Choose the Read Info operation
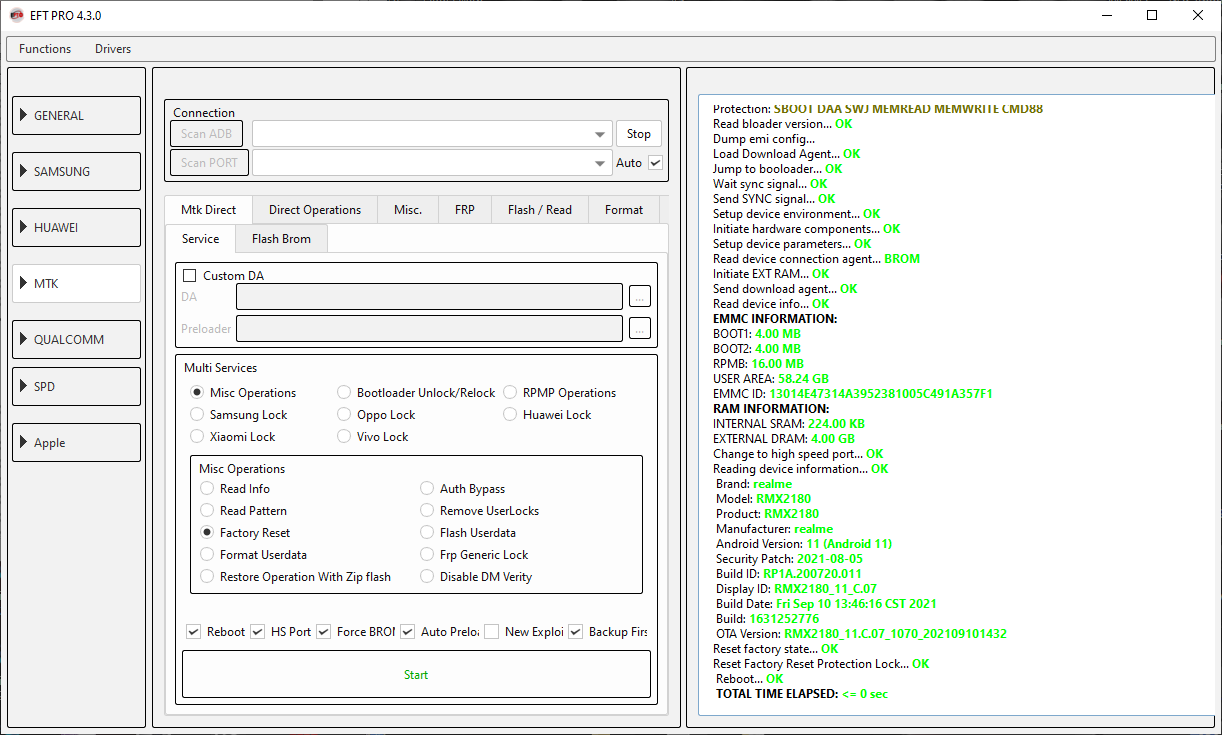 (x=207, y=489)
